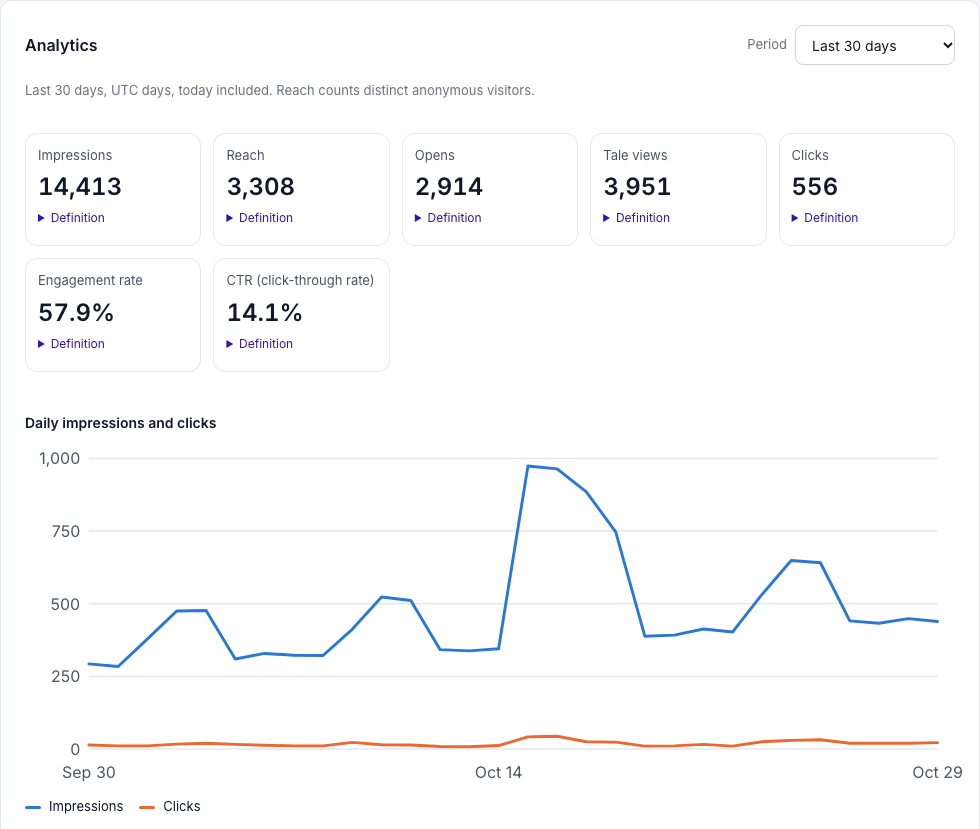The height and width of the screenshot is (829, 980).
Task: Click the Opens value 2,914
Action: 449,186
